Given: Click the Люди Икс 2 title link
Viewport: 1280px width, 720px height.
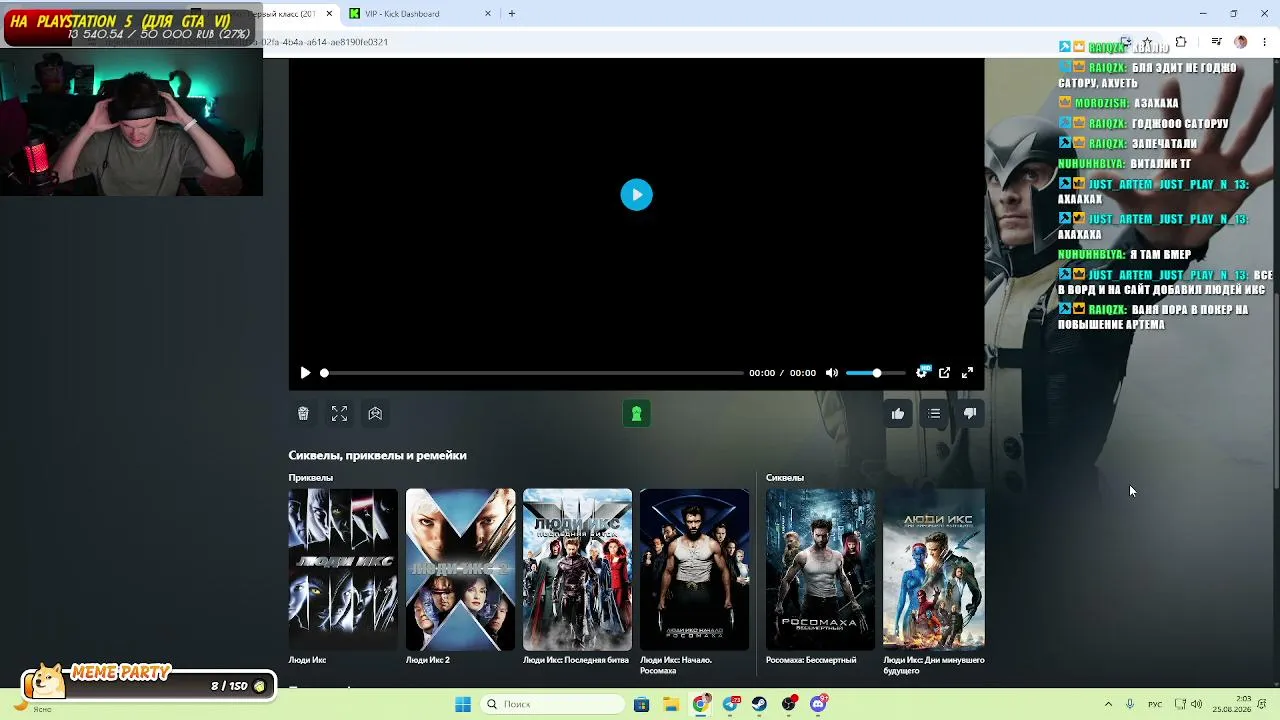Looking at the screenshot, I should coord(428,660).
